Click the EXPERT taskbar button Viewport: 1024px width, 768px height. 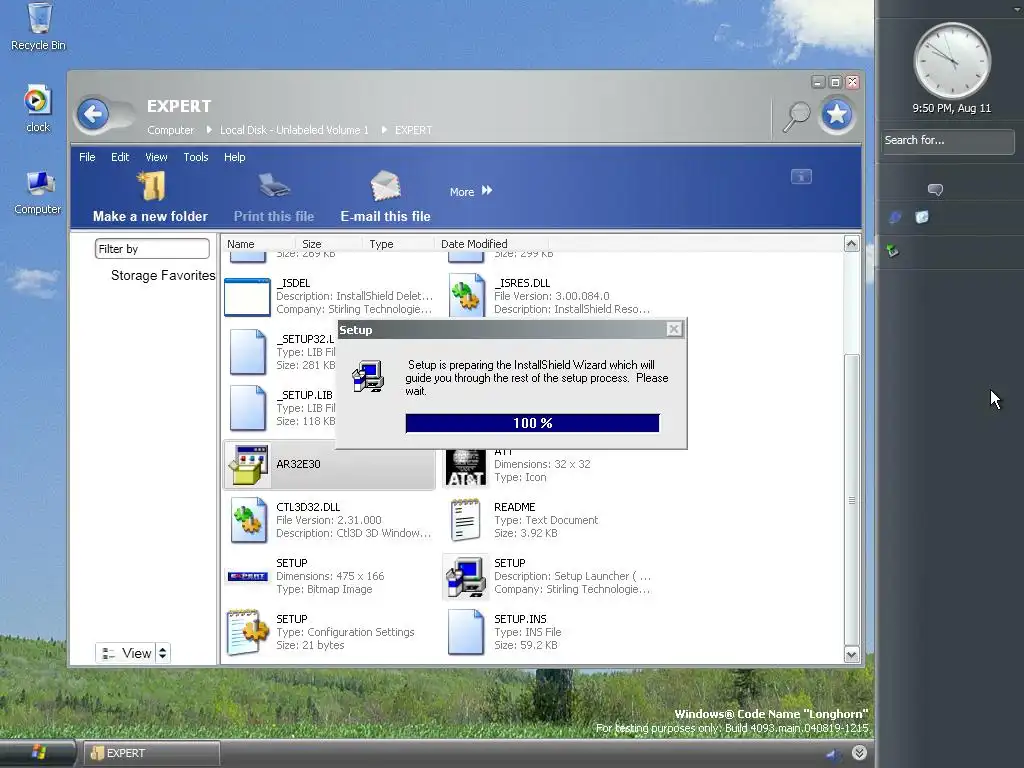coord(152,753)
